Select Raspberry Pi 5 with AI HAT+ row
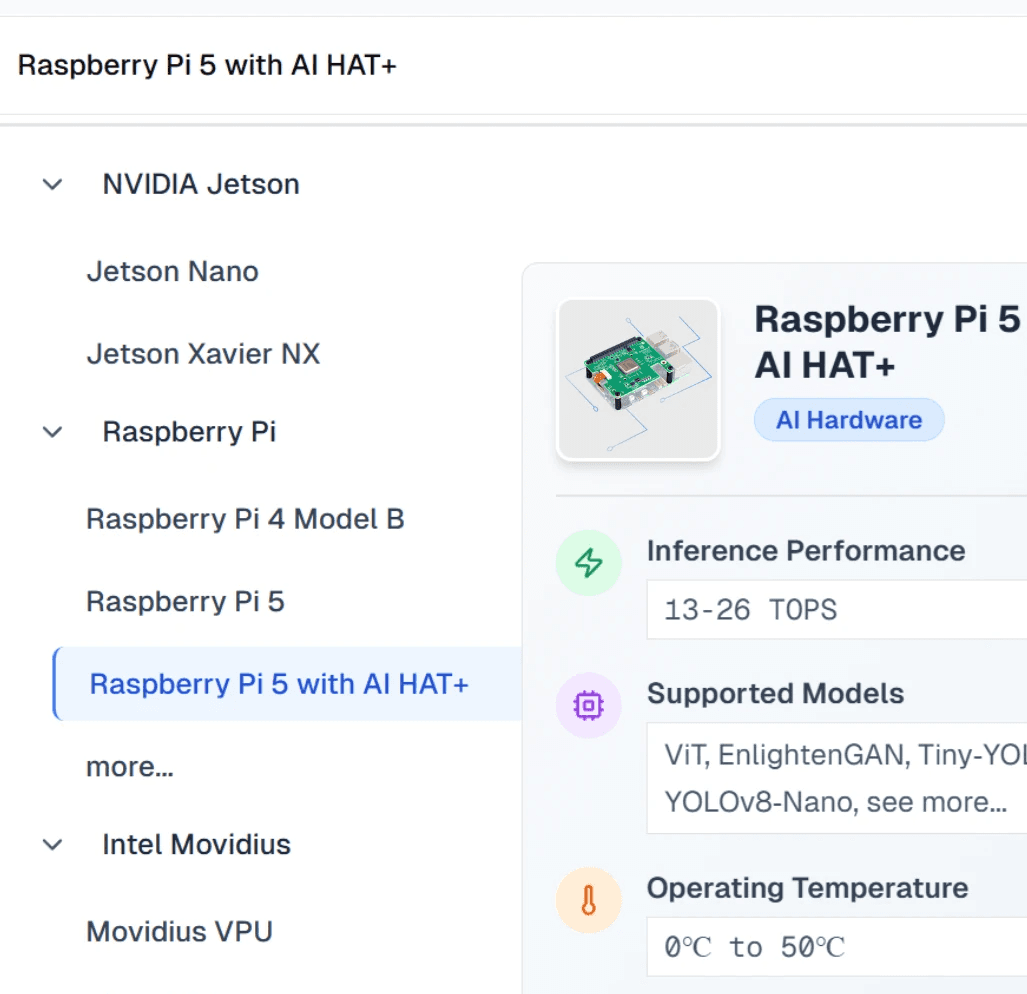Image resolution: width=1027 pixels, height=994 pixels. coord(288,684)
